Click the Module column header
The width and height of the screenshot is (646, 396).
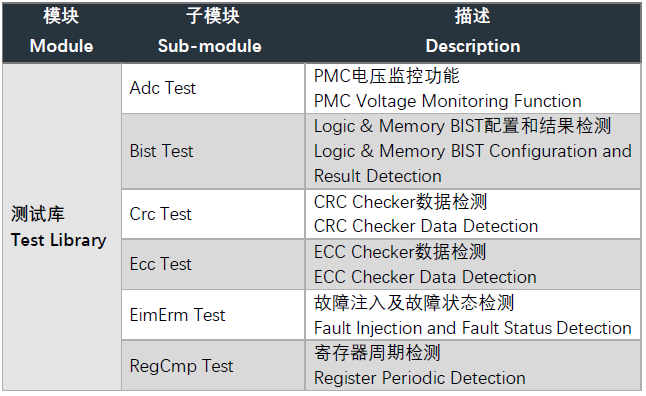click(x=61, y=32)
